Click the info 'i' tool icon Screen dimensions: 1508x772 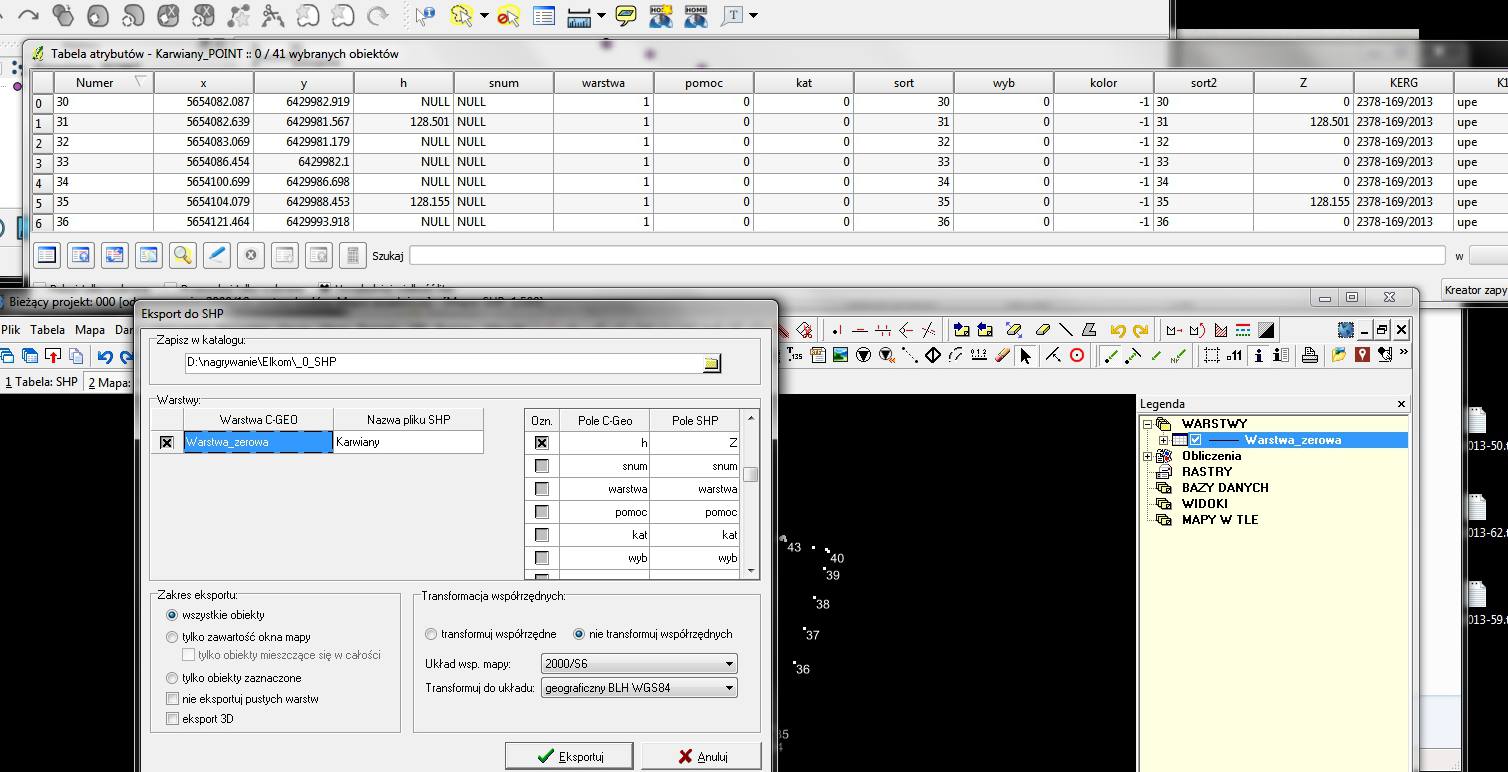pos(1258,355)
